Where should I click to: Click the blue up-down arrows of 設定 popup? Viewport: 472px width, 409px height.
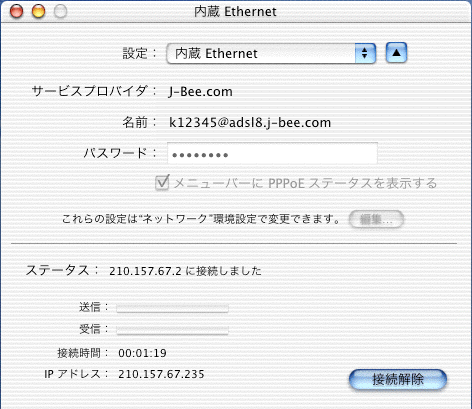pyautogui.click(x=365, y=53)
